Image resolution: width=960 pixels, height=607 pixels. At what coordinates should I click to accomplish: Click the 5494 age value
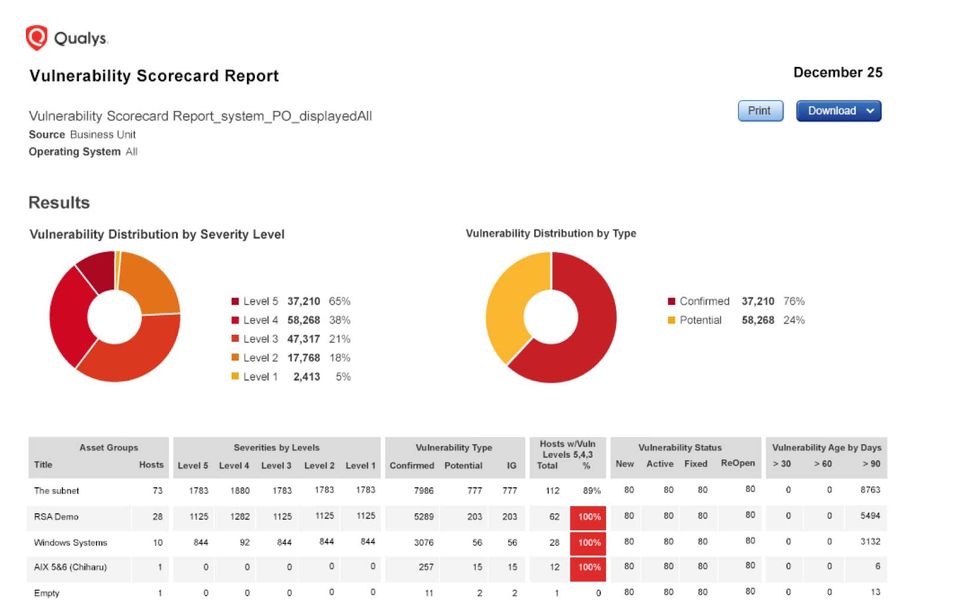pyautogui.click(x=870, y=516)
